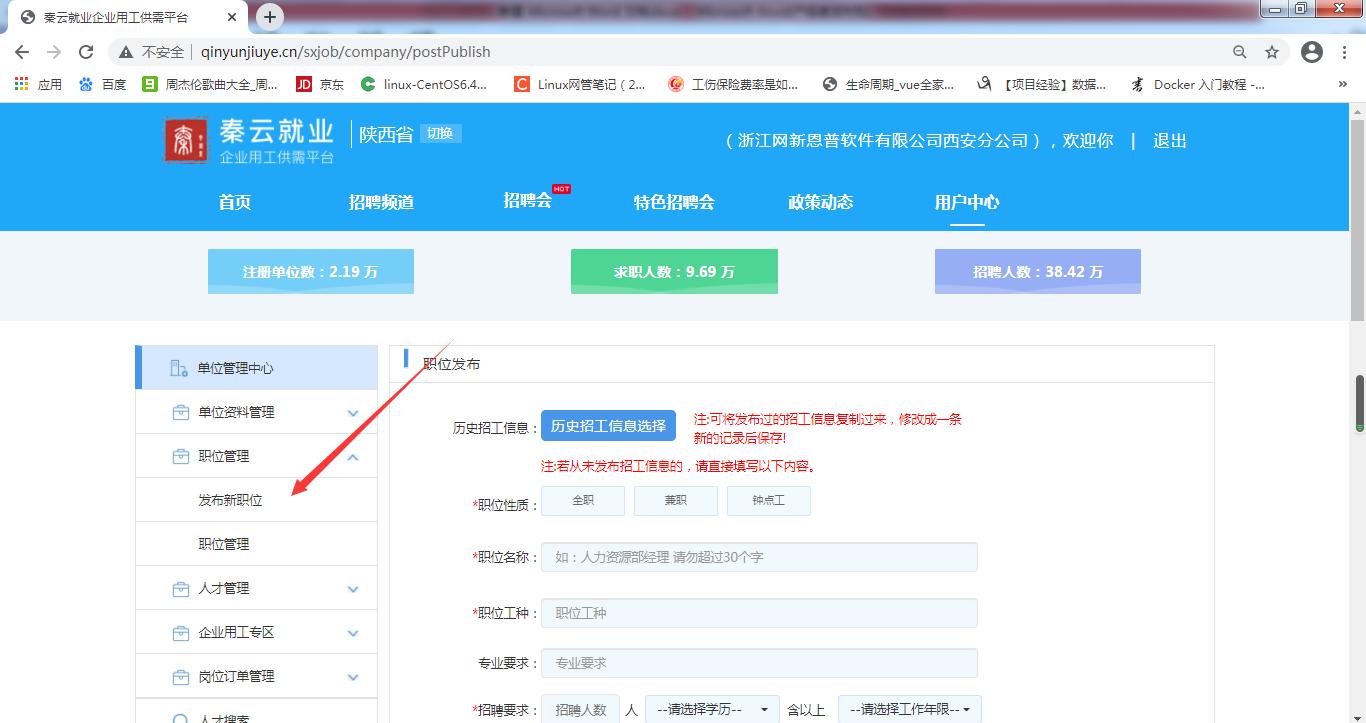Focus the 专业要求 input field
The height and width of the screenshot is (723, 1366).
[759, 663]
